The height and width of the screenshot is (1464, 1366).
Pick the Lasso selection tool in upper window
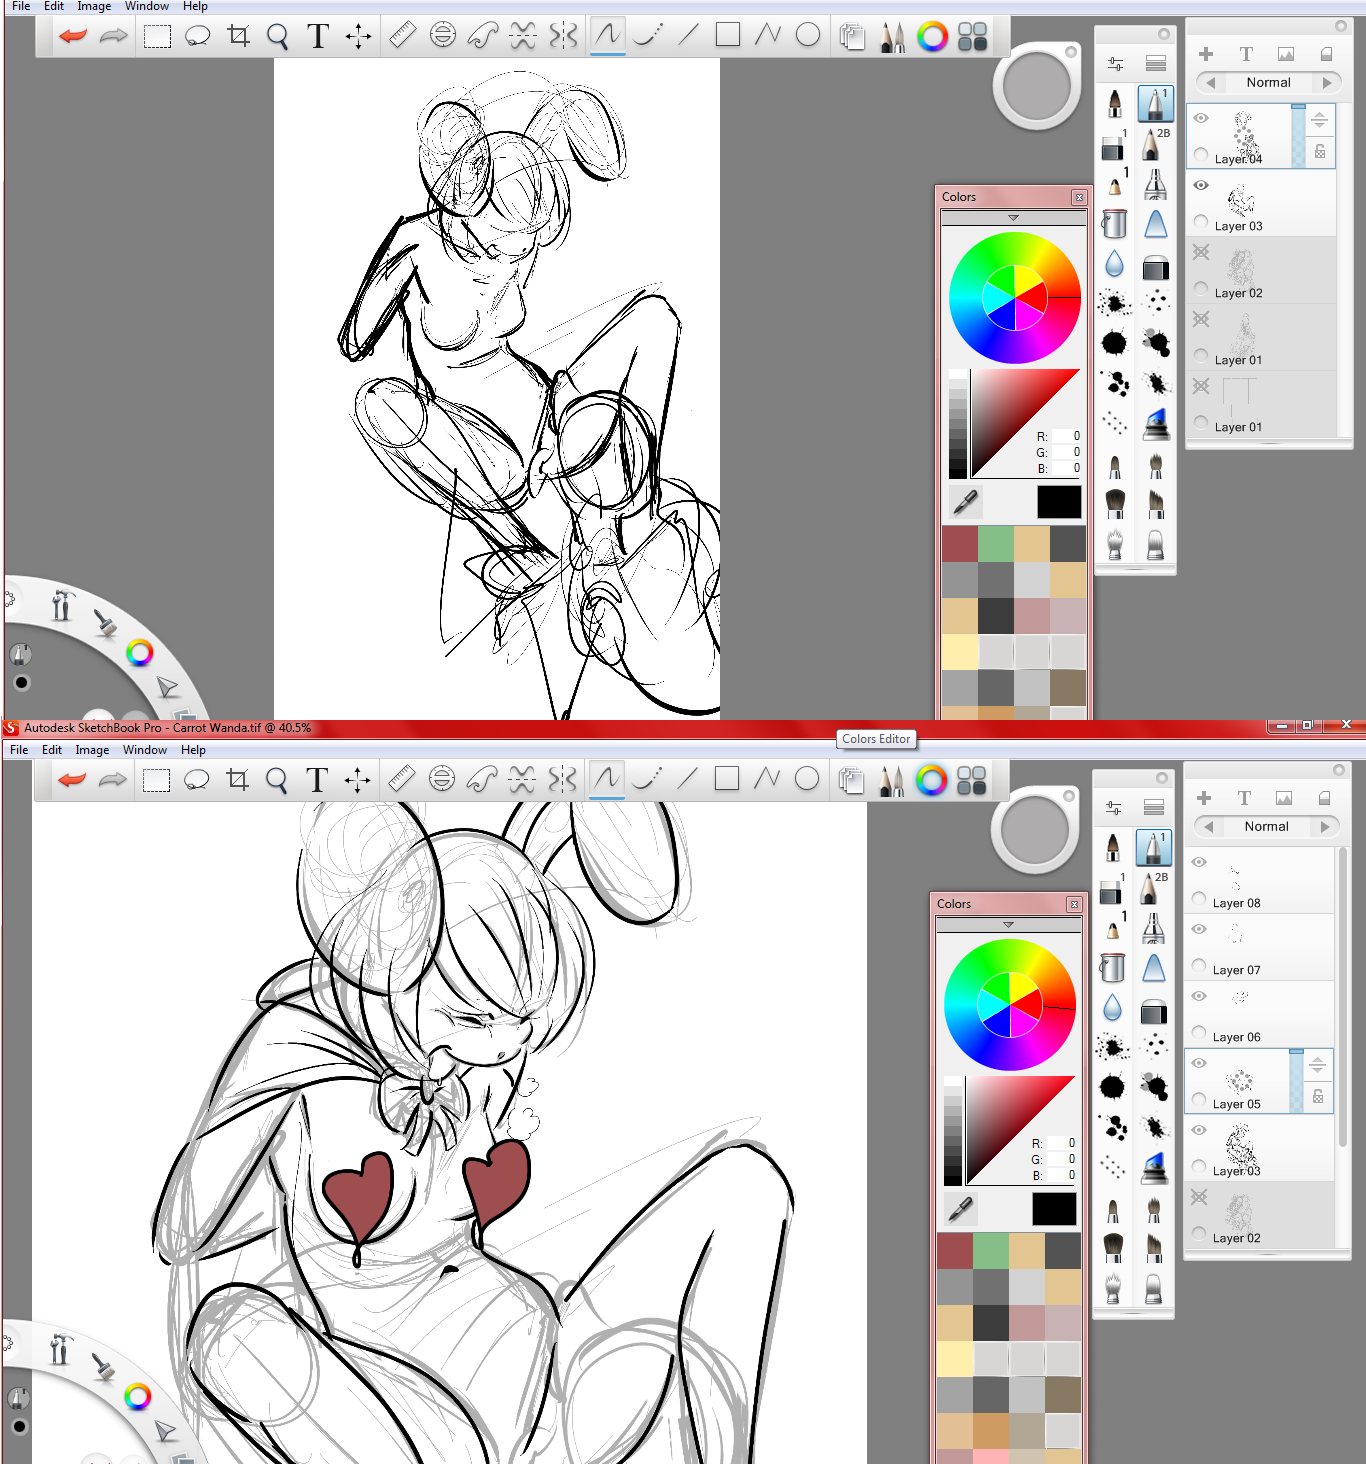pos(198,37)
